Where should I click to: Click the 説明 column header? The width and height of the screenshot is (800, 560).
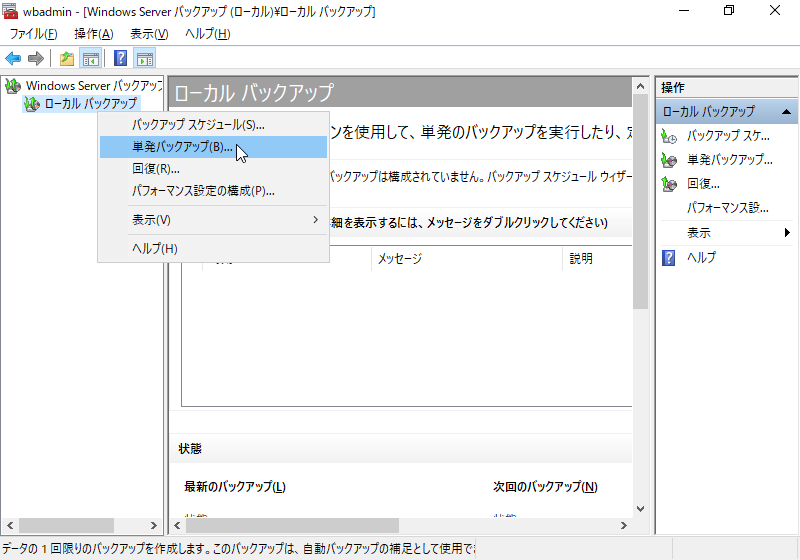pyautogui.click(x=597, y=259)
